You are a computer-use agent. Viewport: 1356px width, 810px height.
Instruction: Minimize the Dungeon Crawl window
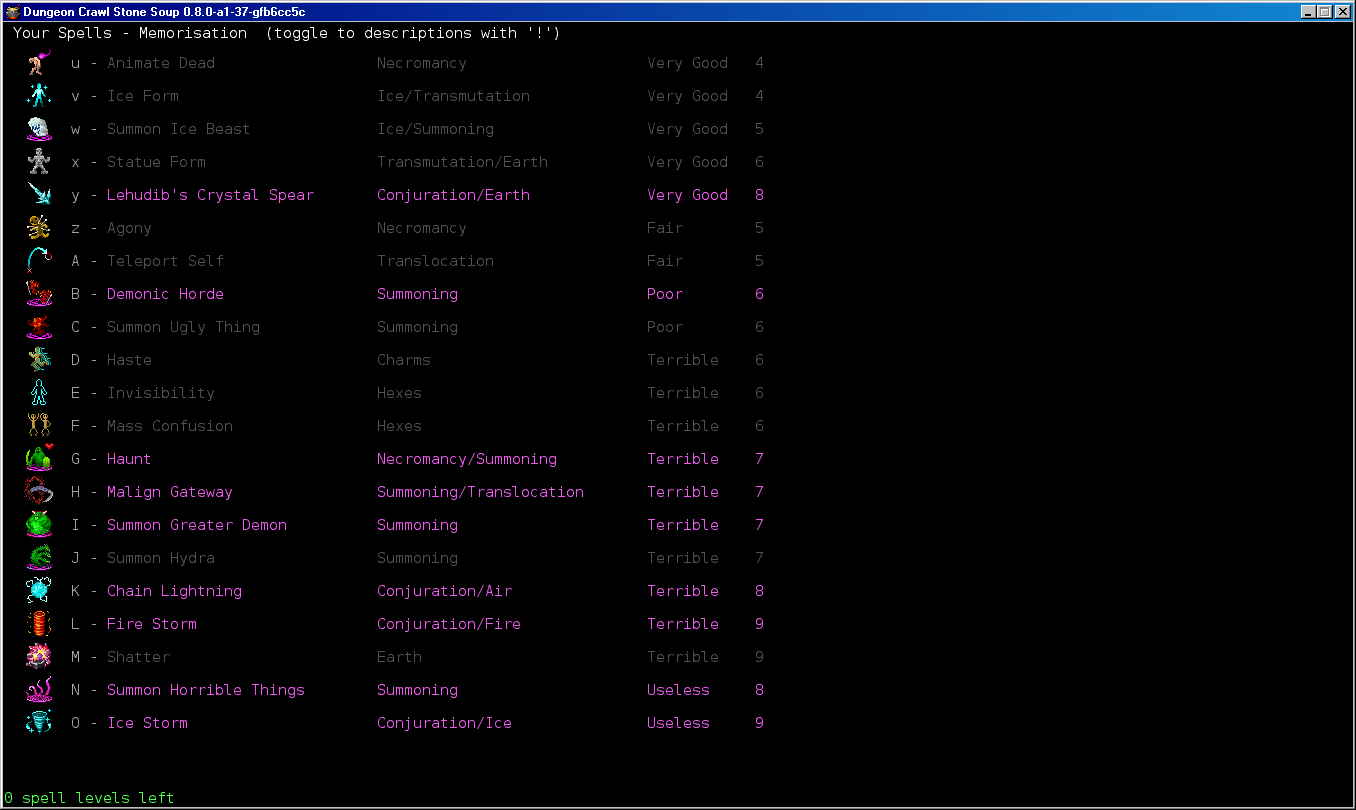click(1309, 12)
